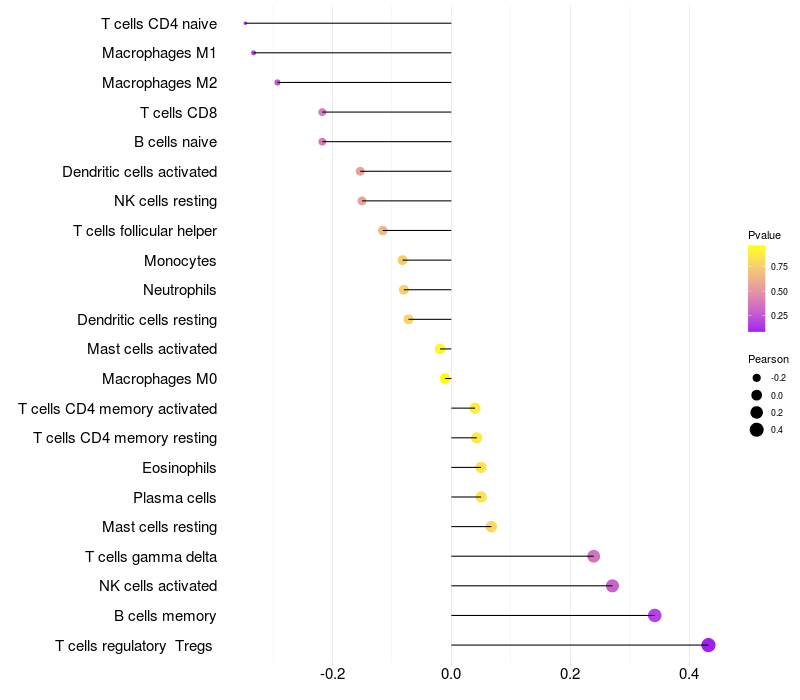
Task: Click the Pearson -0.2 legend circle
Action: (x=757, y=378)
